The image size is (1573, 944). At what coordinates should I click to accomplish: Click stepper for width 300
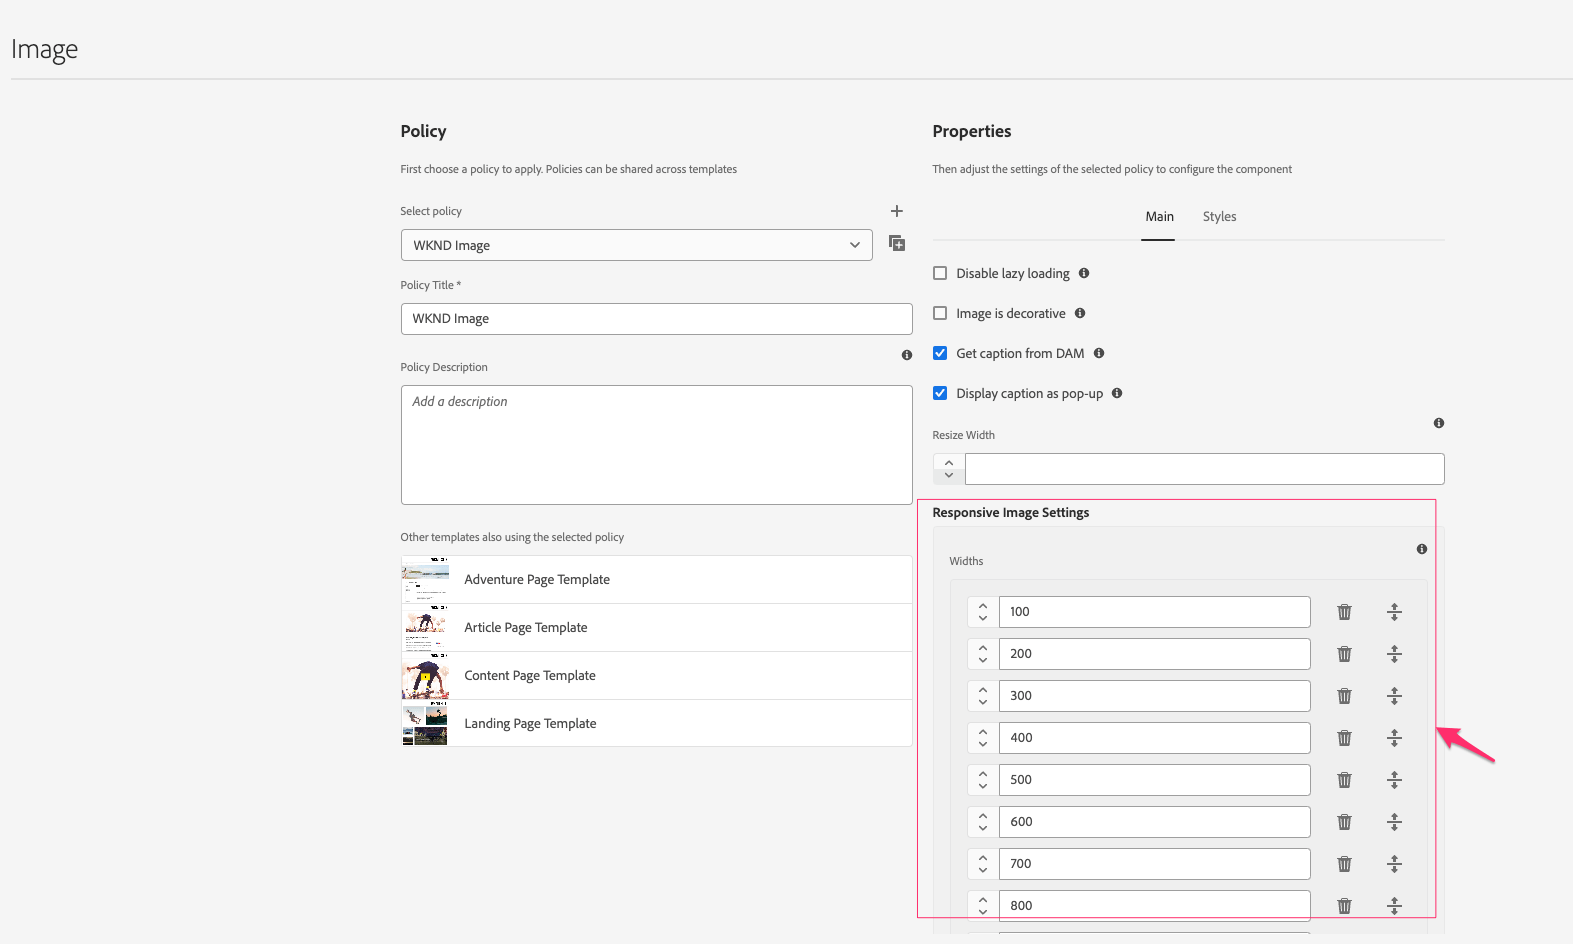coord(983,696)
